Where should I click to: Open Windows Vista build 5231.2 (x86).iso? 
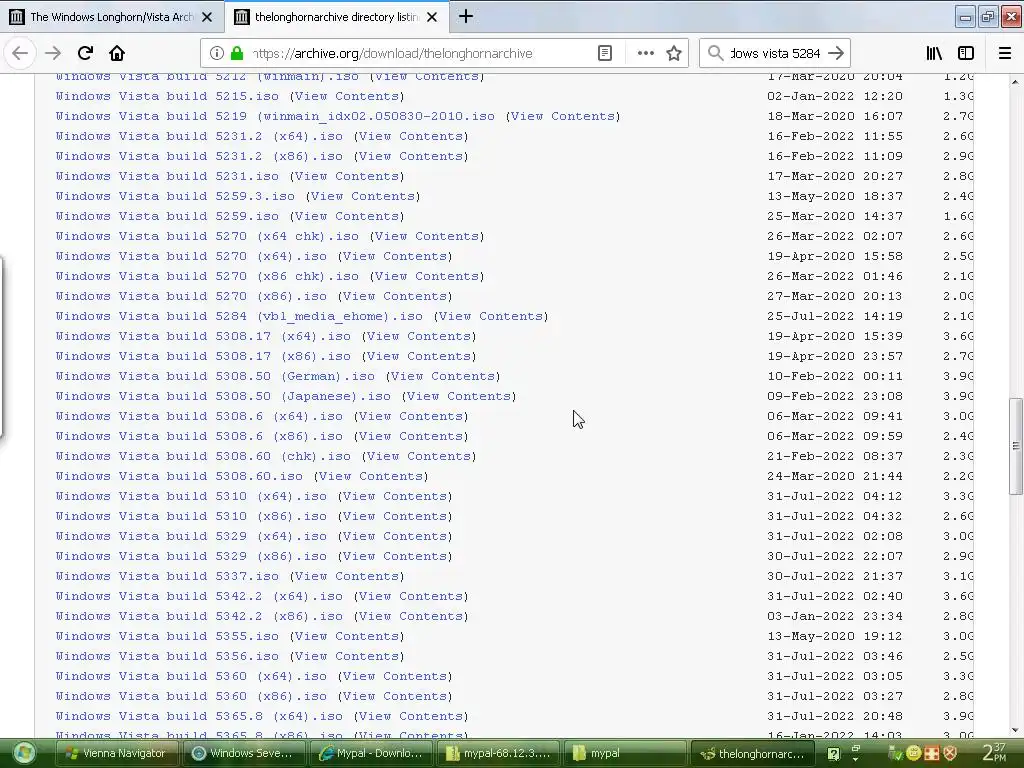point(199,156)
